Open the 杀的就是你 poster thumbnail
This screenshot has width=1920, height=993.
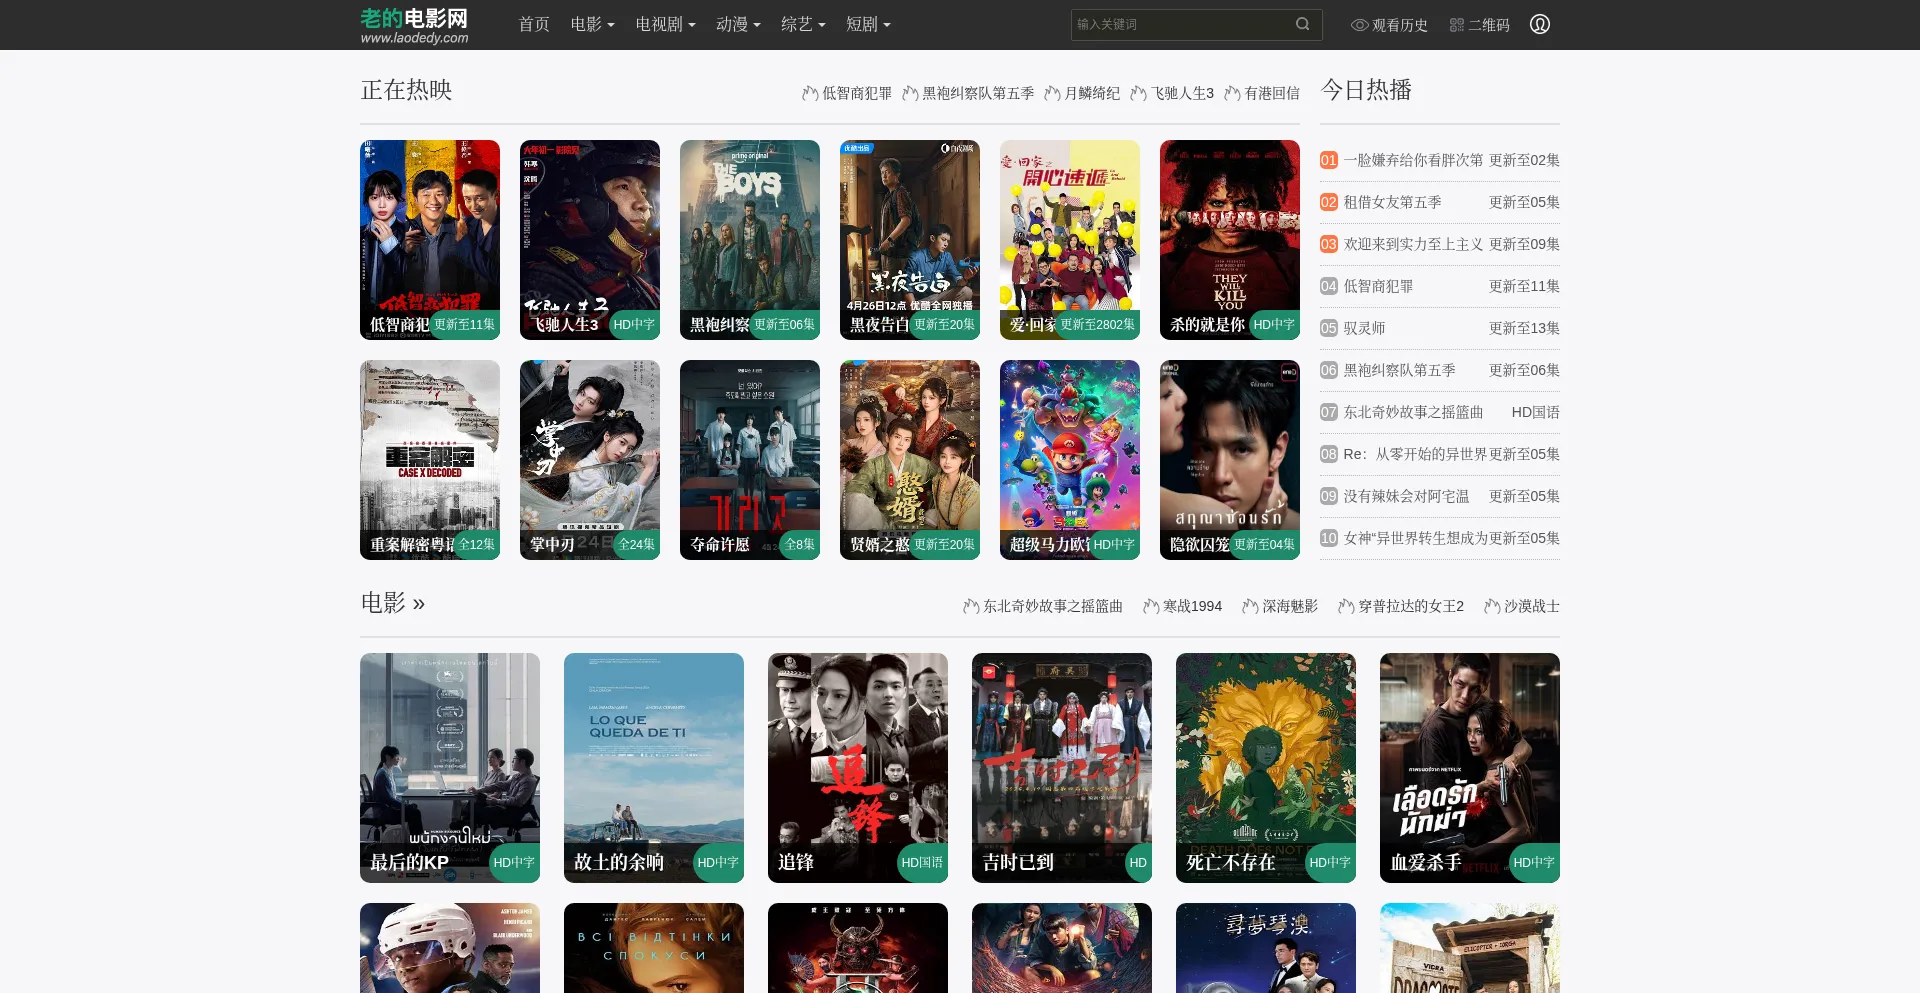click(1230, 240)
